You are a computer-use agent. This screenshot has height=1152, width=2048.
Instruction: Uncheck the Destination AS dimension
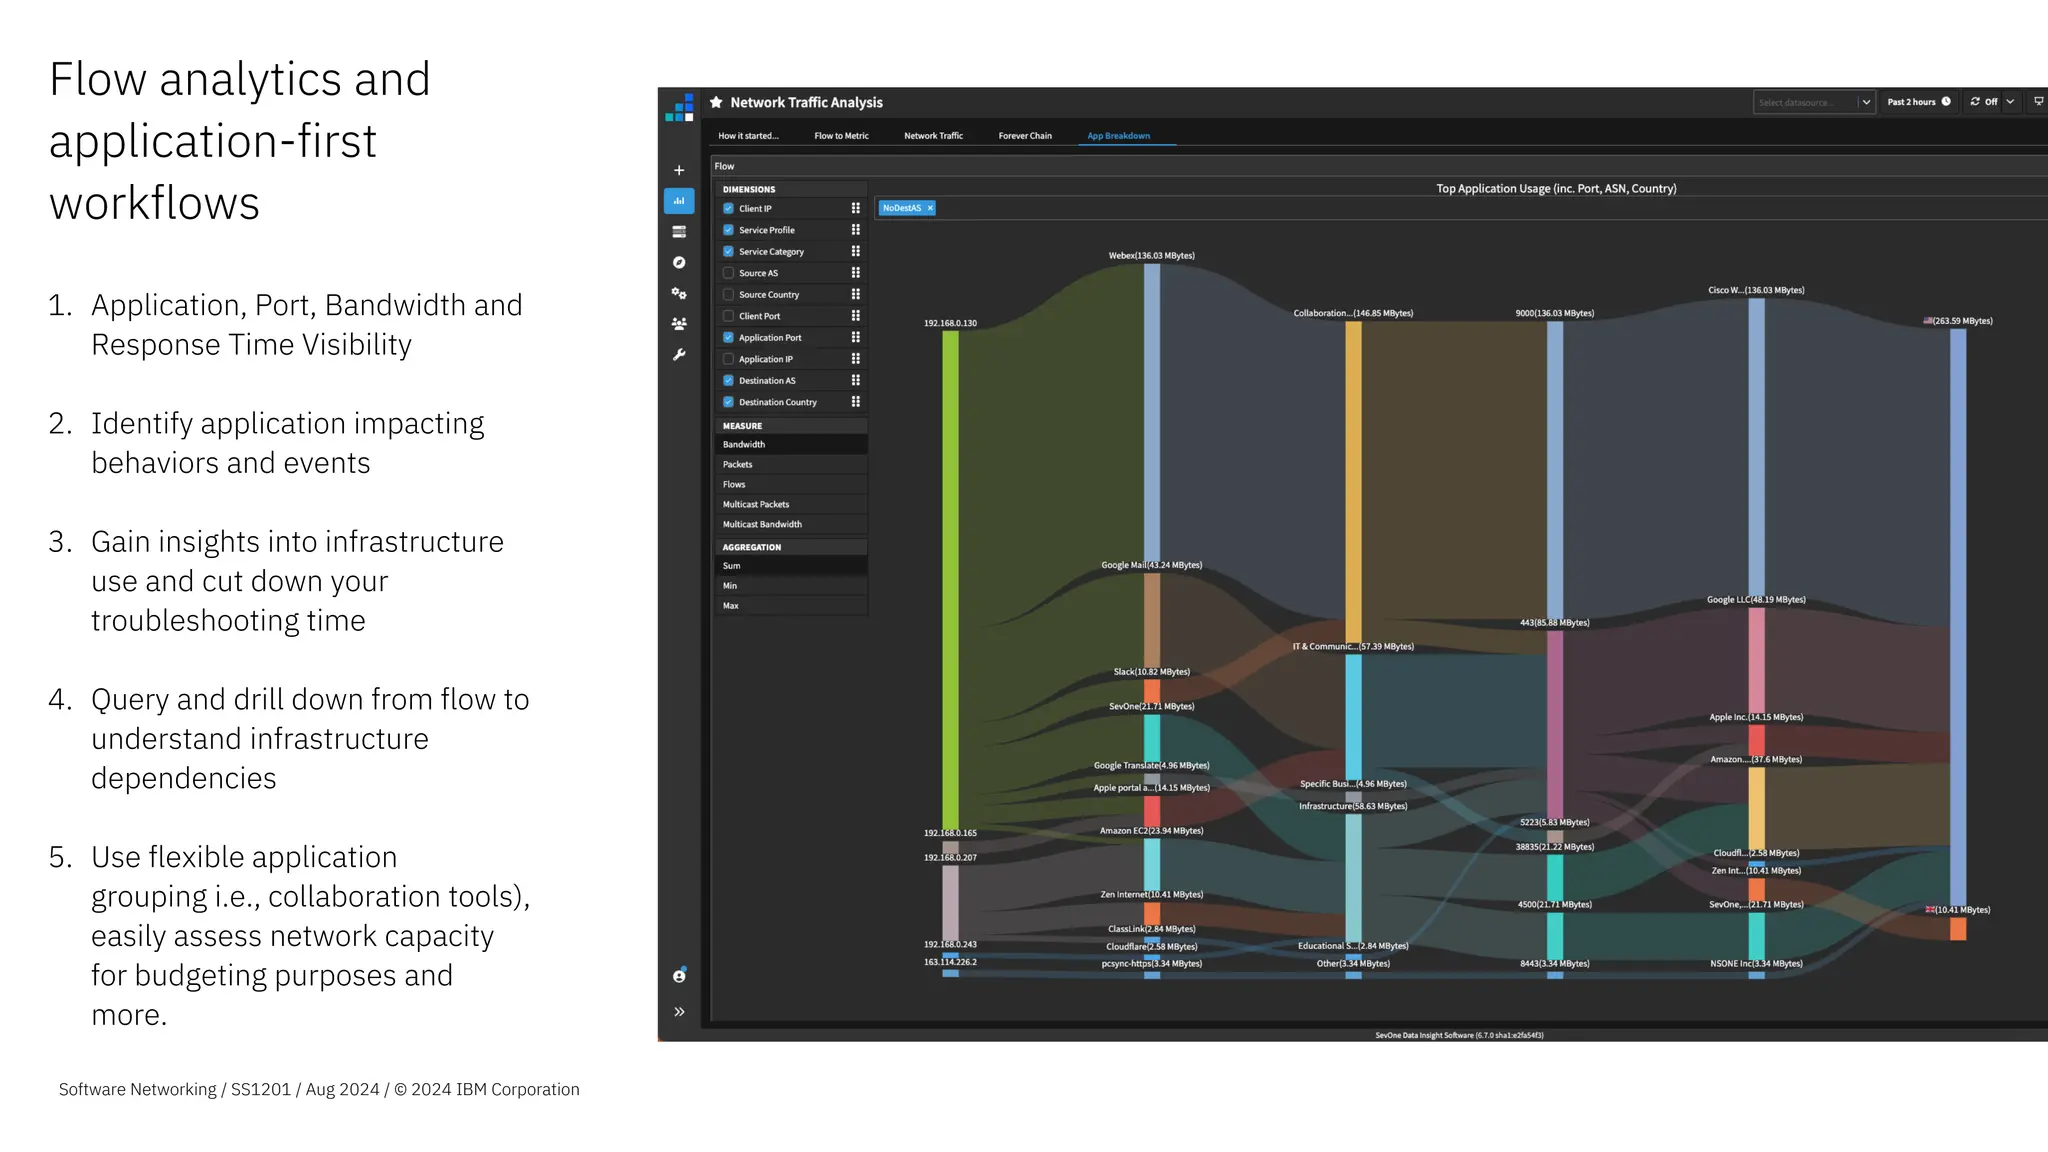(x=728, y=380)
